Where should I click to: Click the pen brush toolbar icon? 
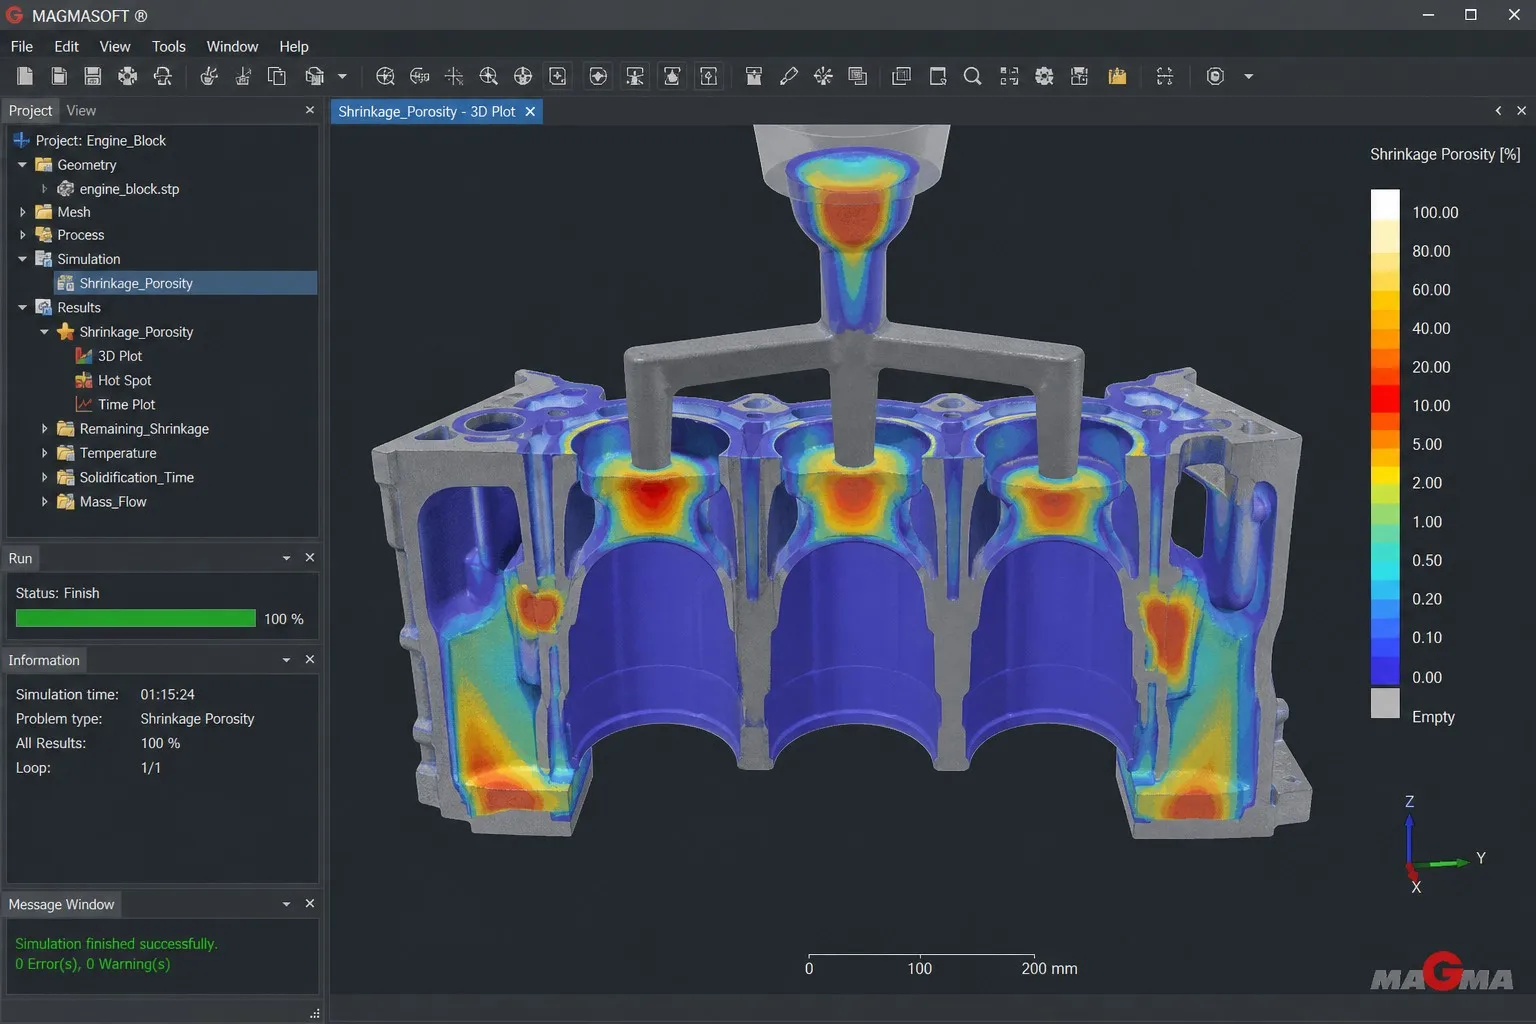tap(789, 76)
